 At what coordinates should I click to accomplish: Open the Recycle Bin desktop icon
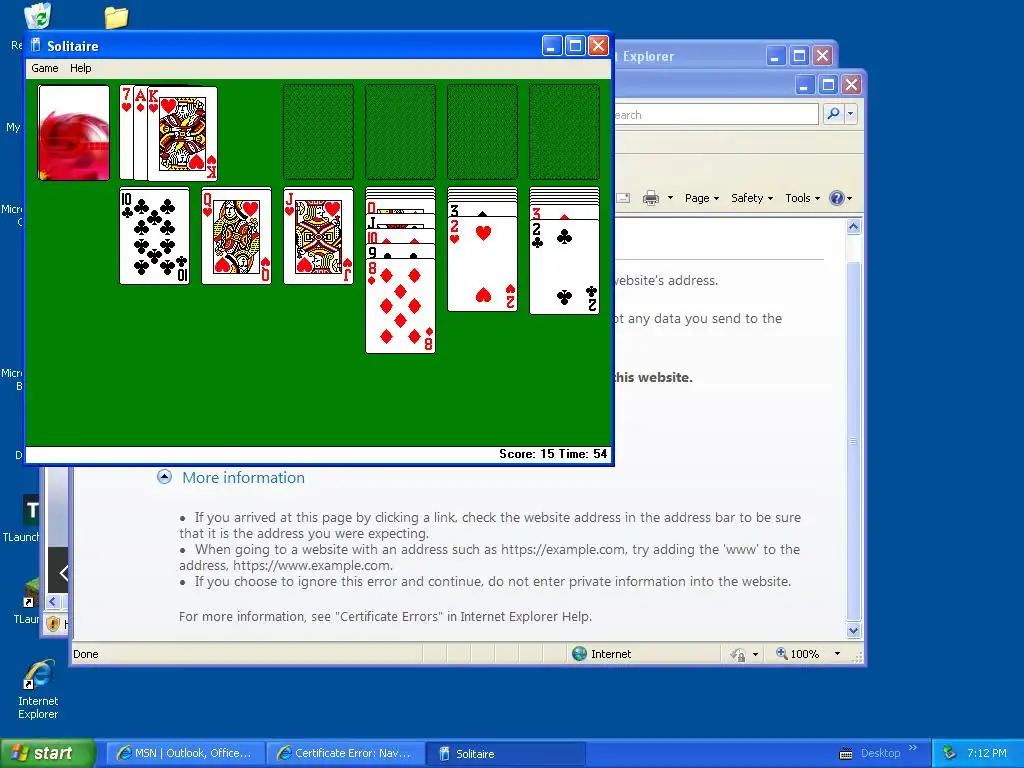pos(37,16)
